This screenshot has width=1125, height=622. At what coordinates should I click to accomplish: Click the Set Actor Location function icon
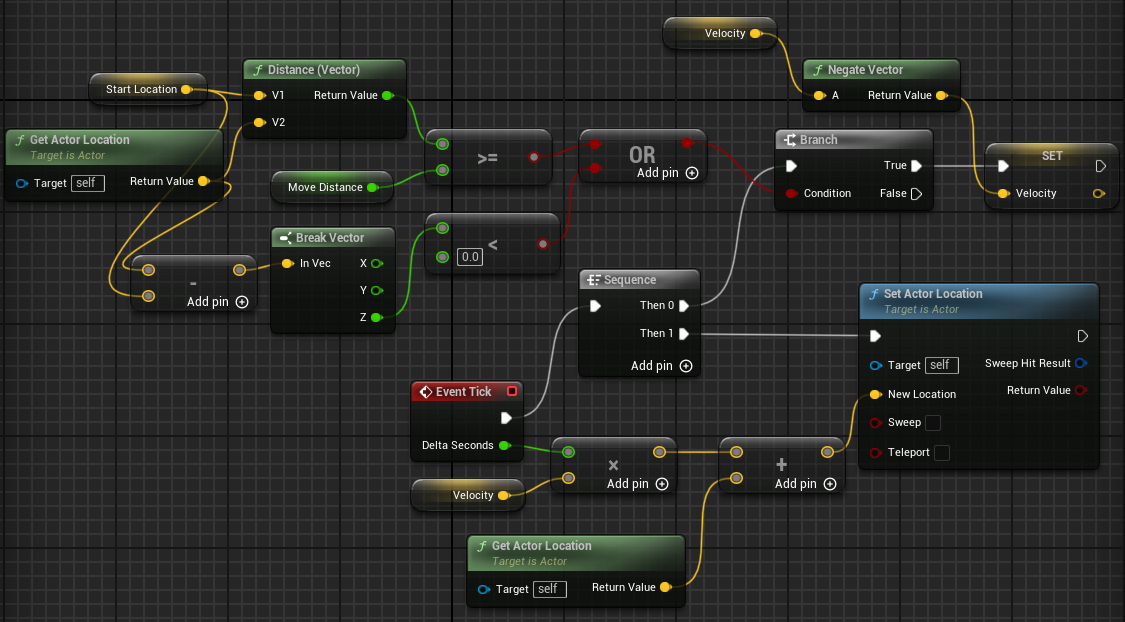coord(873,294)
